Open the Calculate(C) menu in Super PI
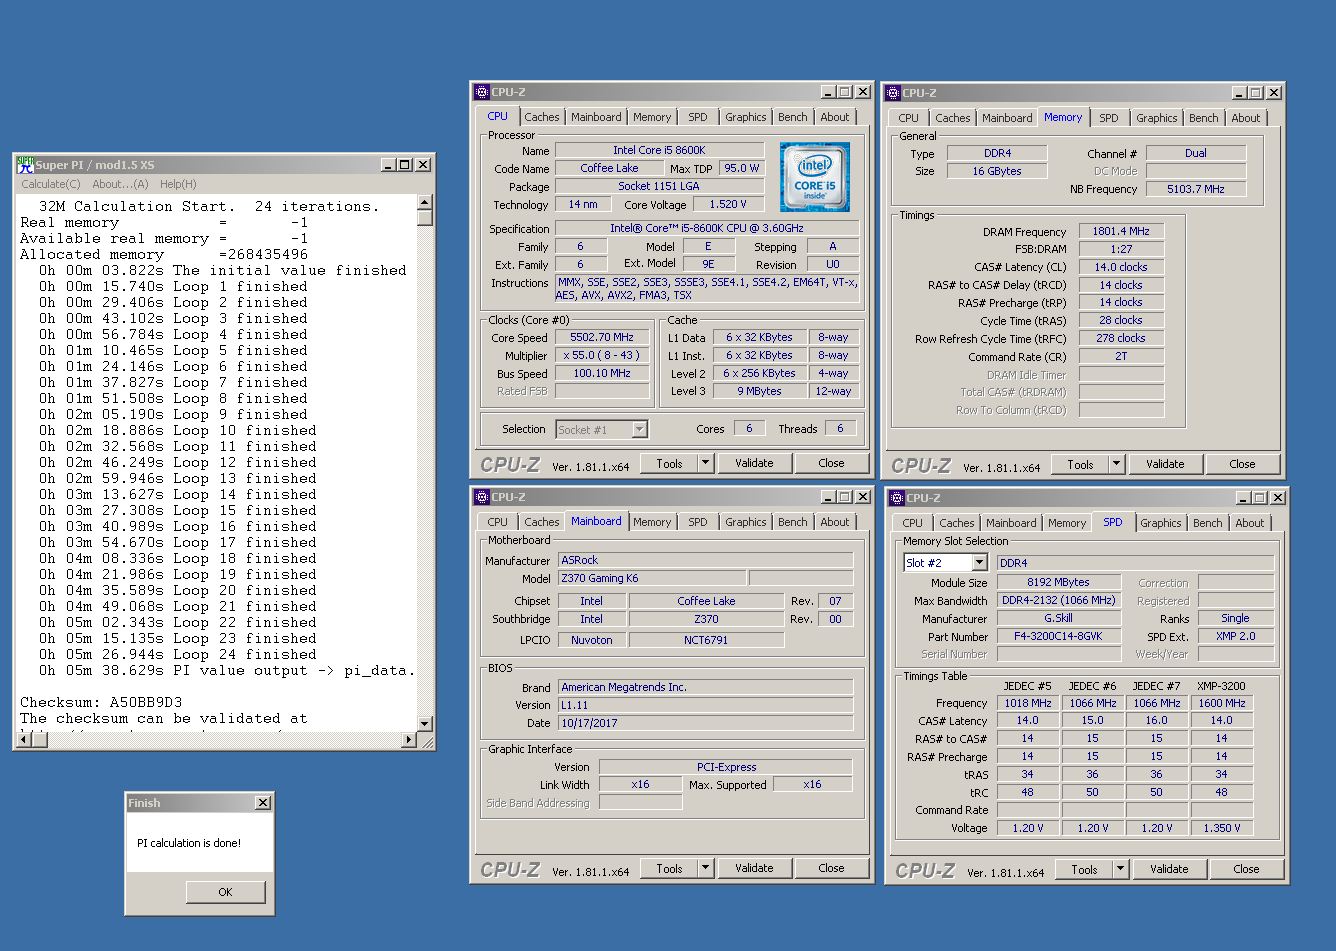Screen dimensions: 1336x951 pos(51,184)
